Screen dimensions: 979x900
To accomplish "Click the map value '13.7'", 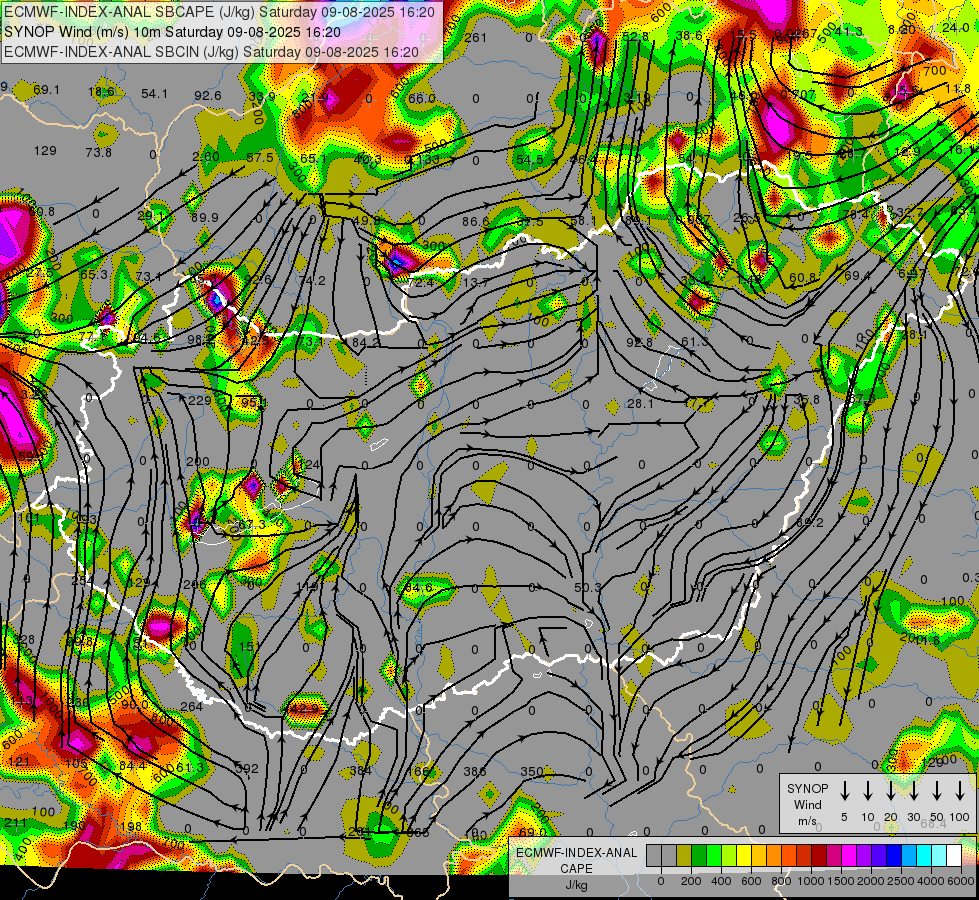I will (476, 282).
